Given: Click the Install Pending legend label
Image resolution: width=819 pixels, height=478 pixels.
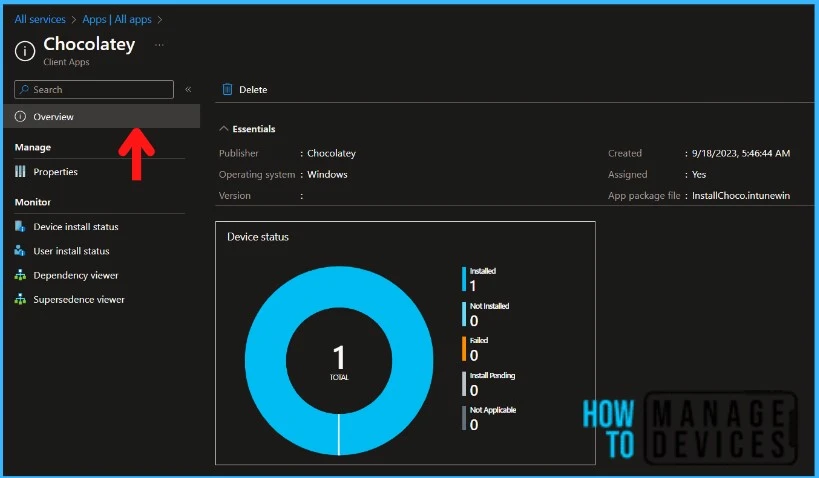Looking at the screenshot, I should pyautogui.click(x=493, y=376).
